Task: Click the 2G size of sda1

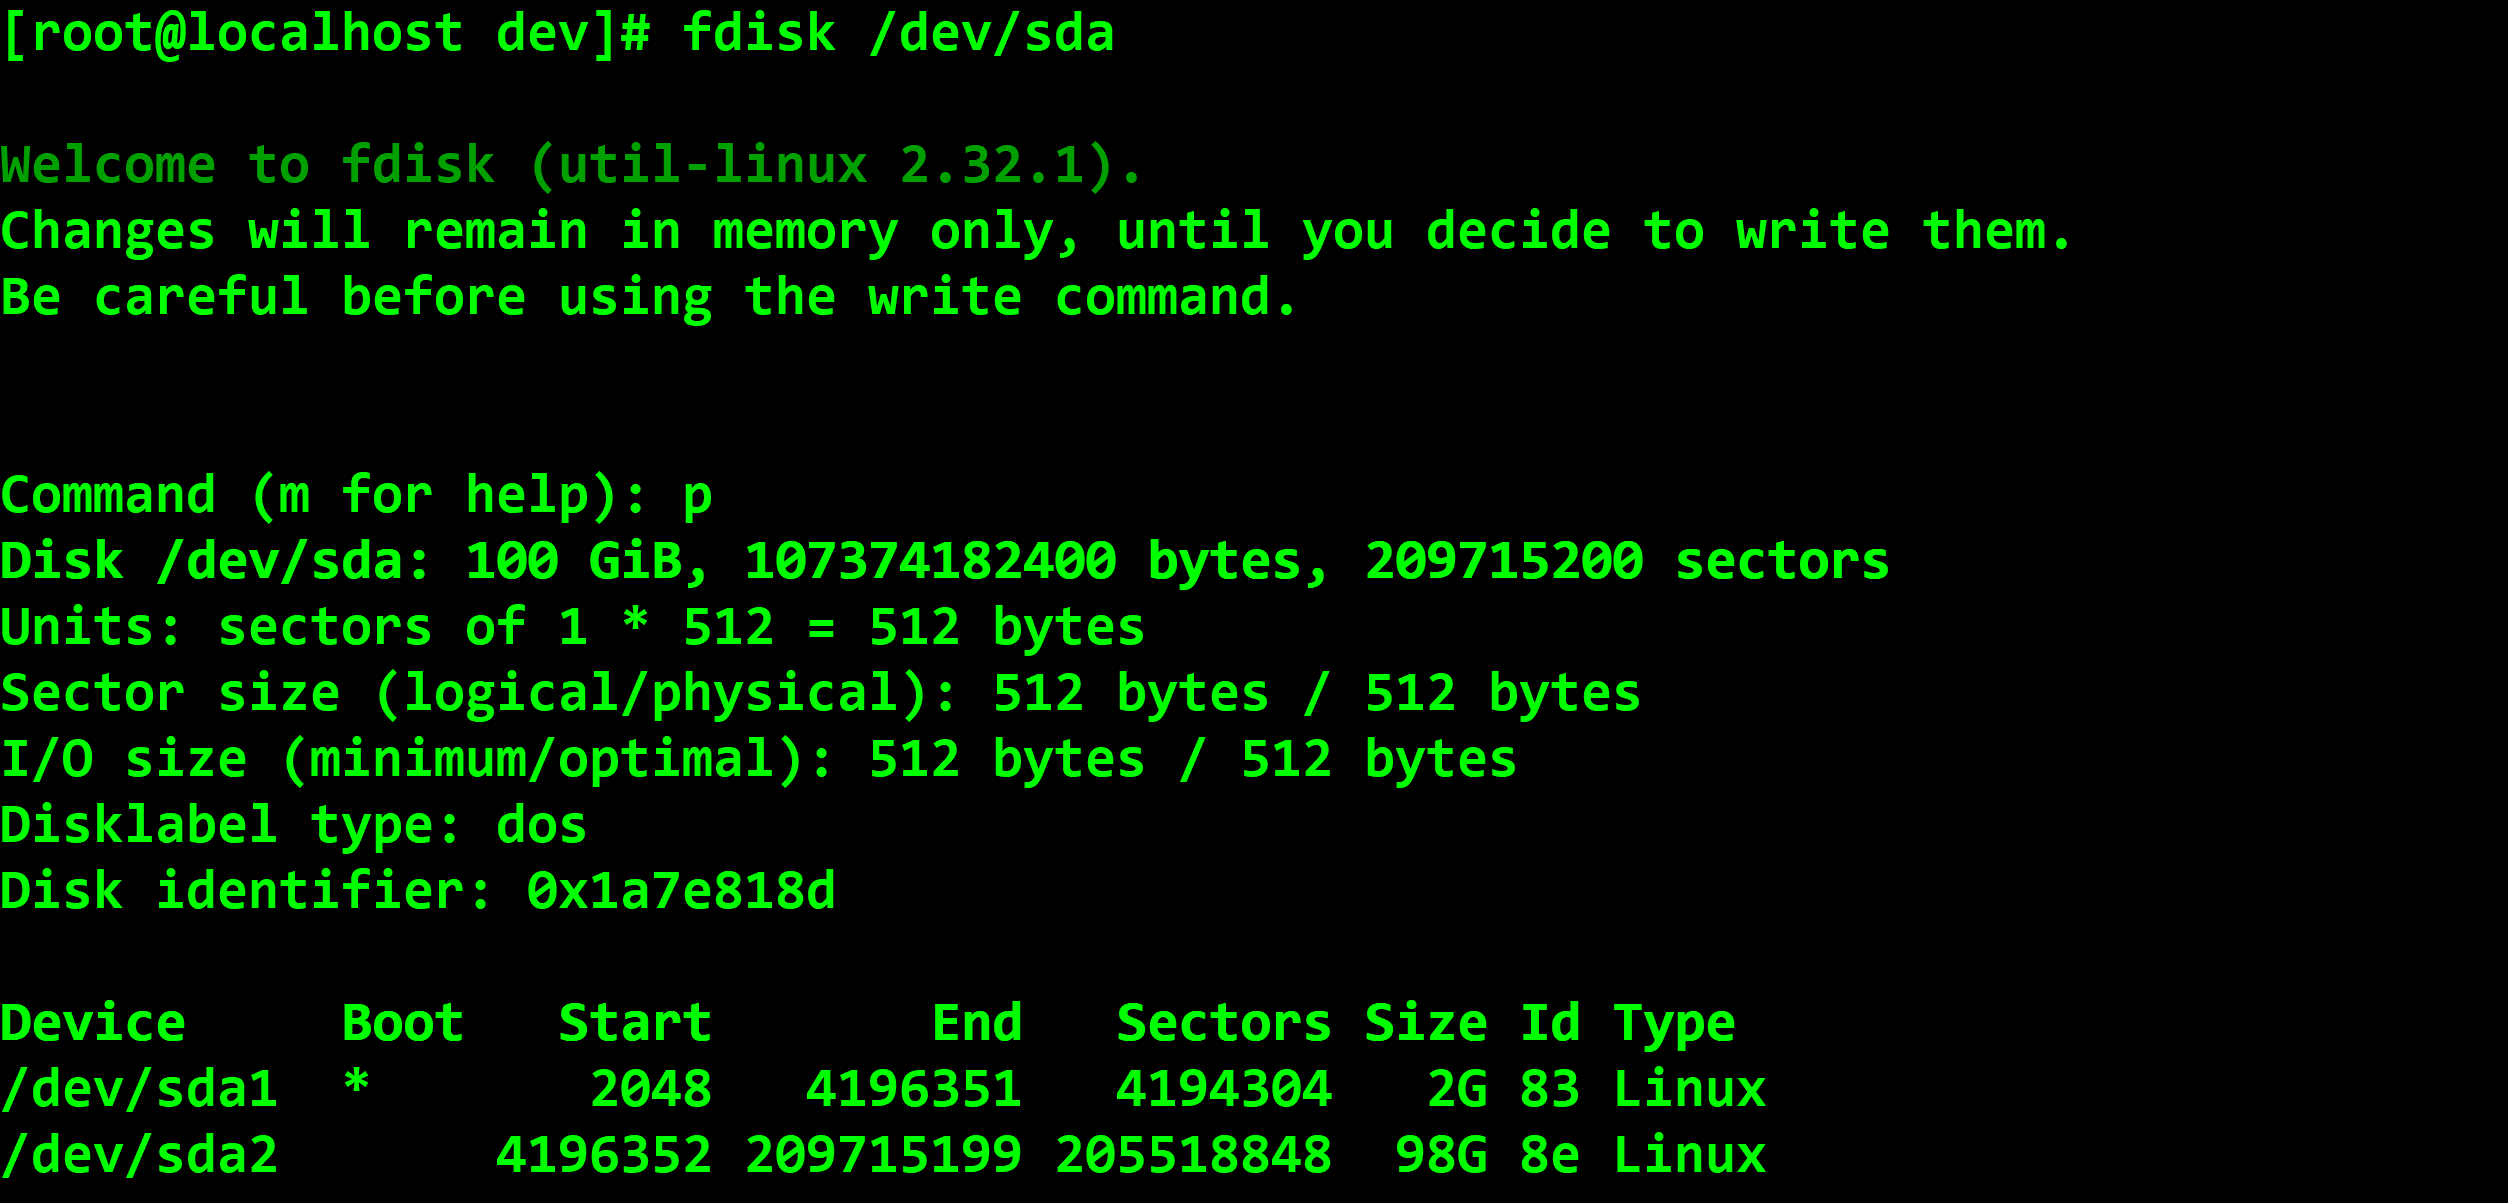Action: pos(1457,1089)
